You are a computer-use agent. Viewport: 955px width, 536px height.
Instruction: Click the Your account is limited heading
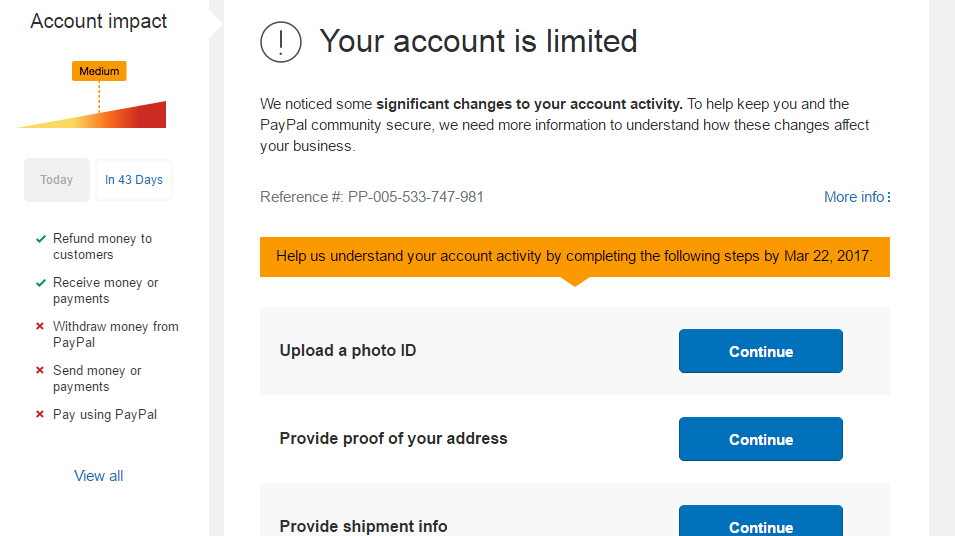(478, 41)
